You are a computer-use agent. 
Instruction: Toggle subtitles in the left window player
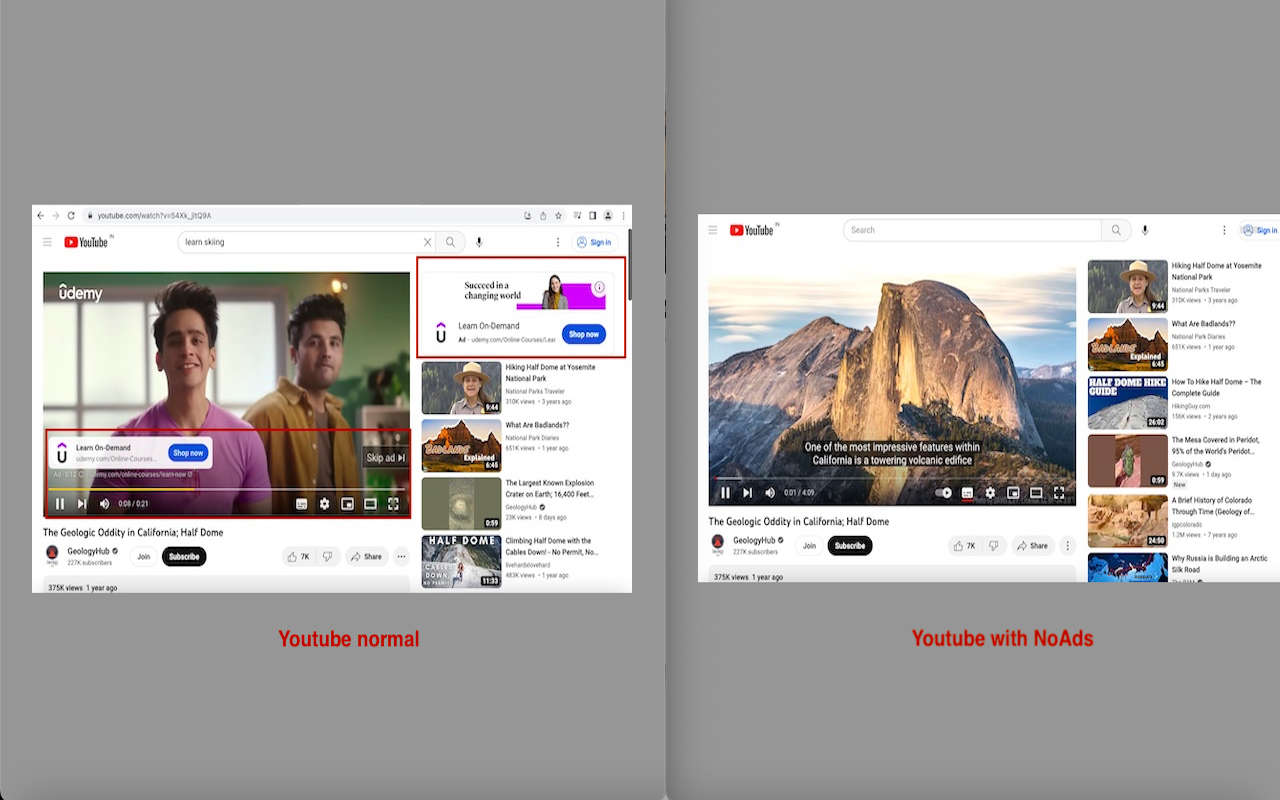click(301, 504)
